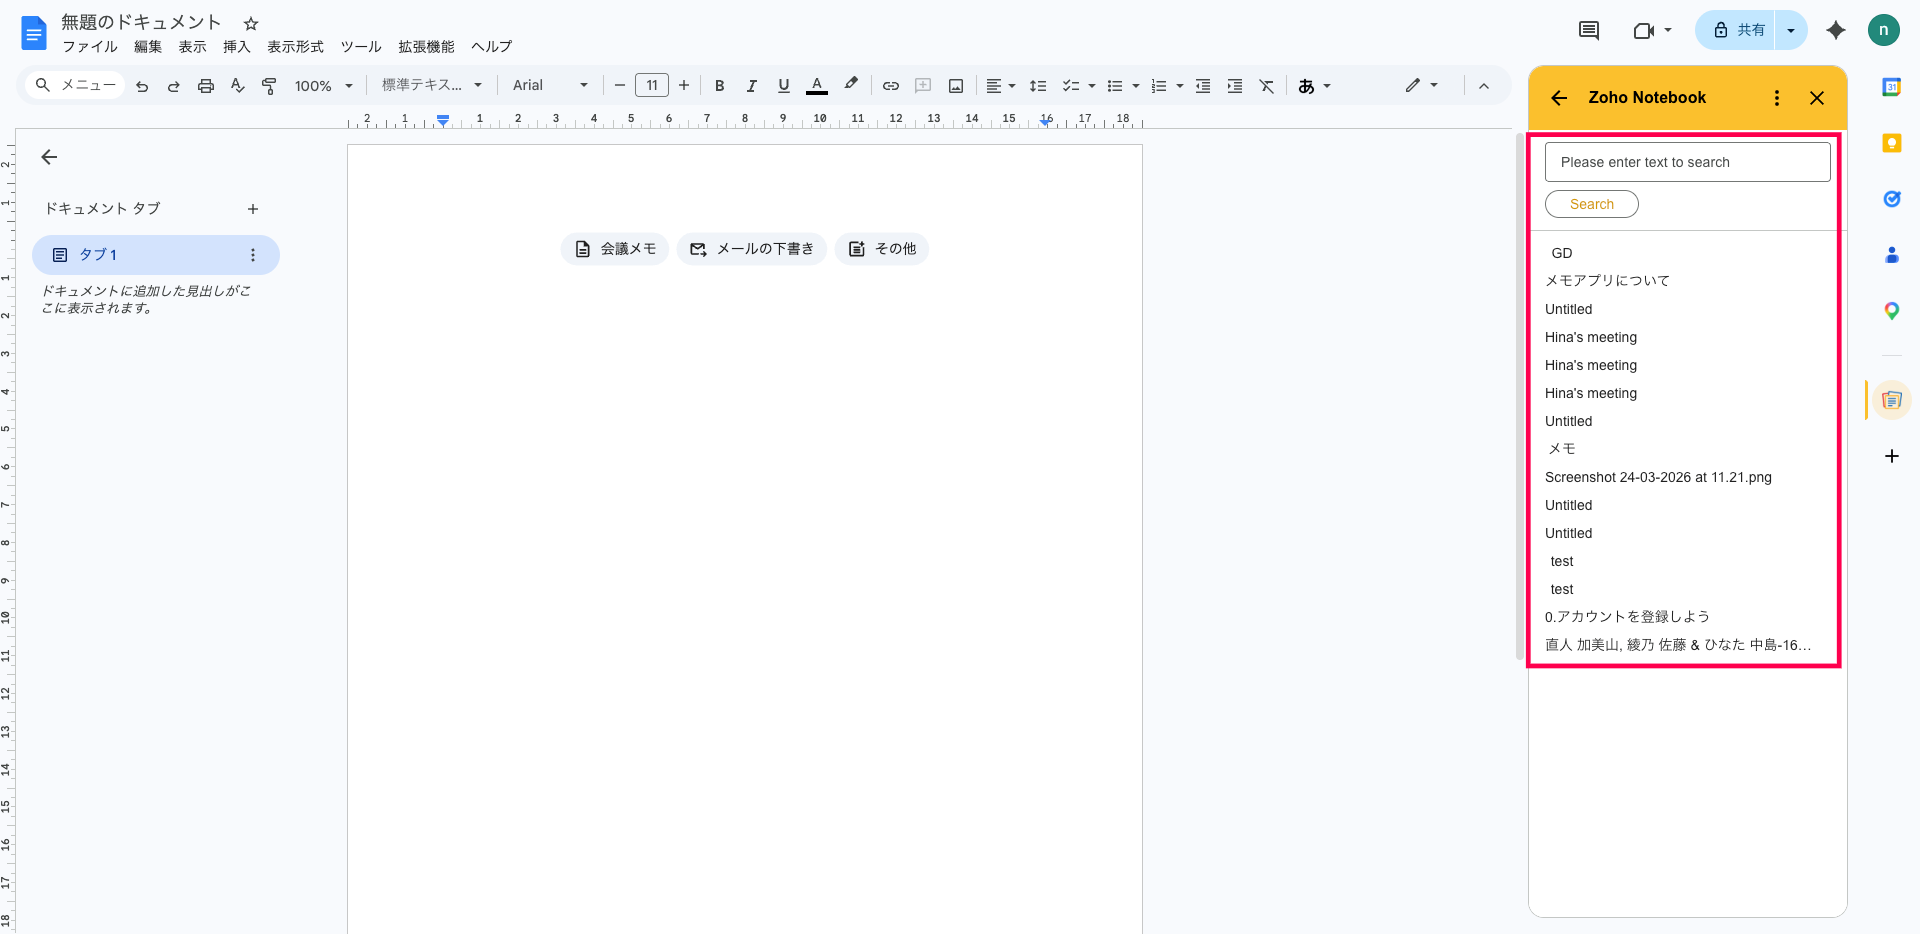
Task: Click the Zoho Notebook search text field
Action: point(1687,162)
